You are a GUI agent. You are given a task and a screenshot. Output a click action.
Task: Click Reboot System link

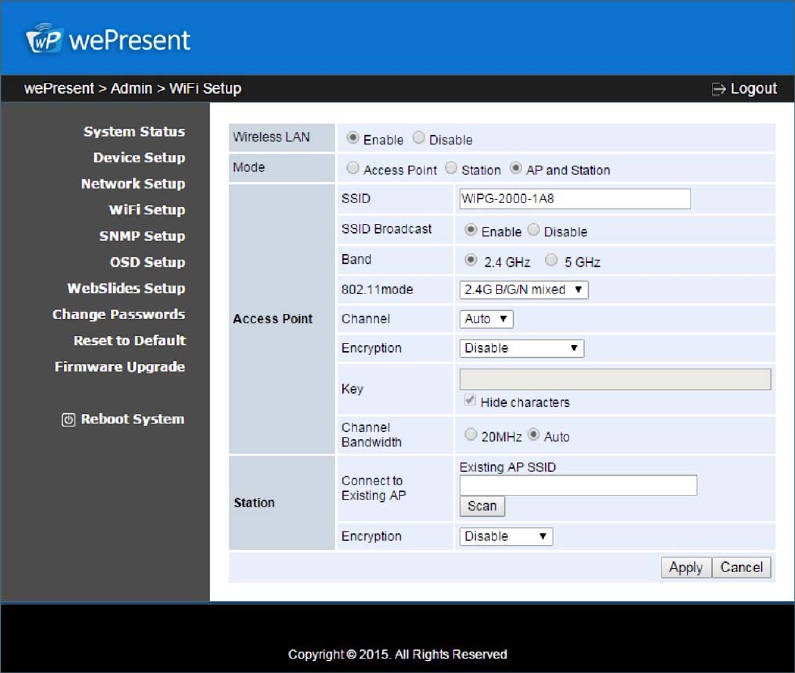coord(133,419)
